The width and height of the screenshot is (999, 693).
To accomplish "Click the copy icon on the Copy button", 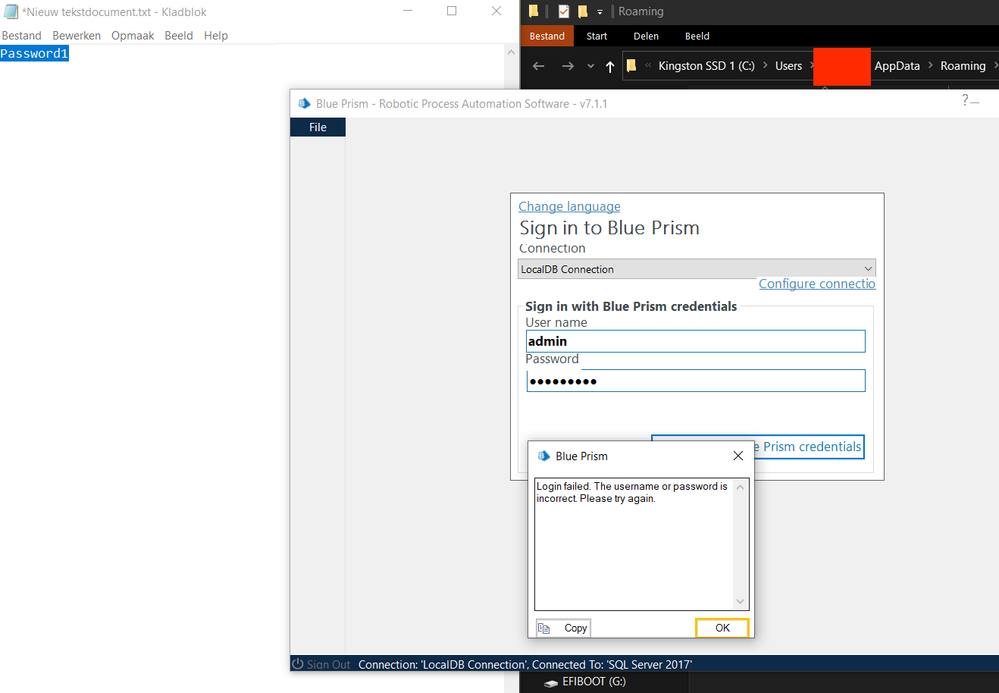I will (544, 629).
